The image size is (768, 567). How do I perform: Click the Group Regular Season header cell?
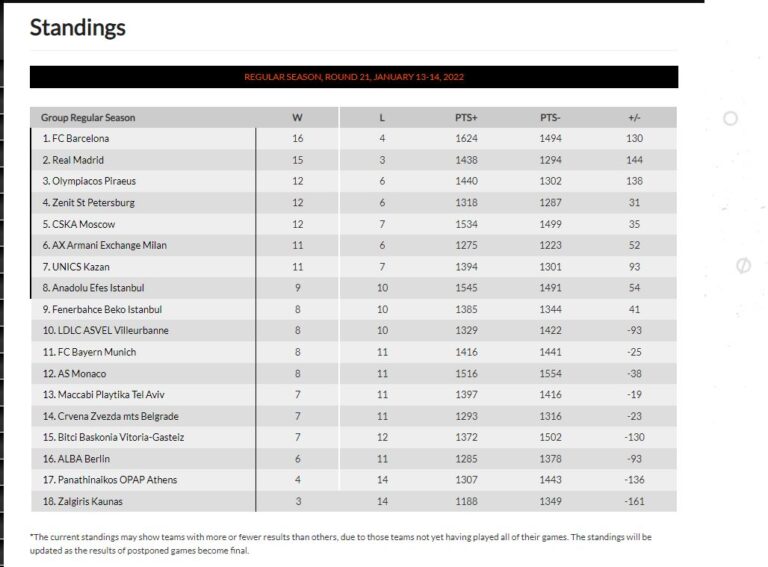pyautogui.click(x=88, y=118)
